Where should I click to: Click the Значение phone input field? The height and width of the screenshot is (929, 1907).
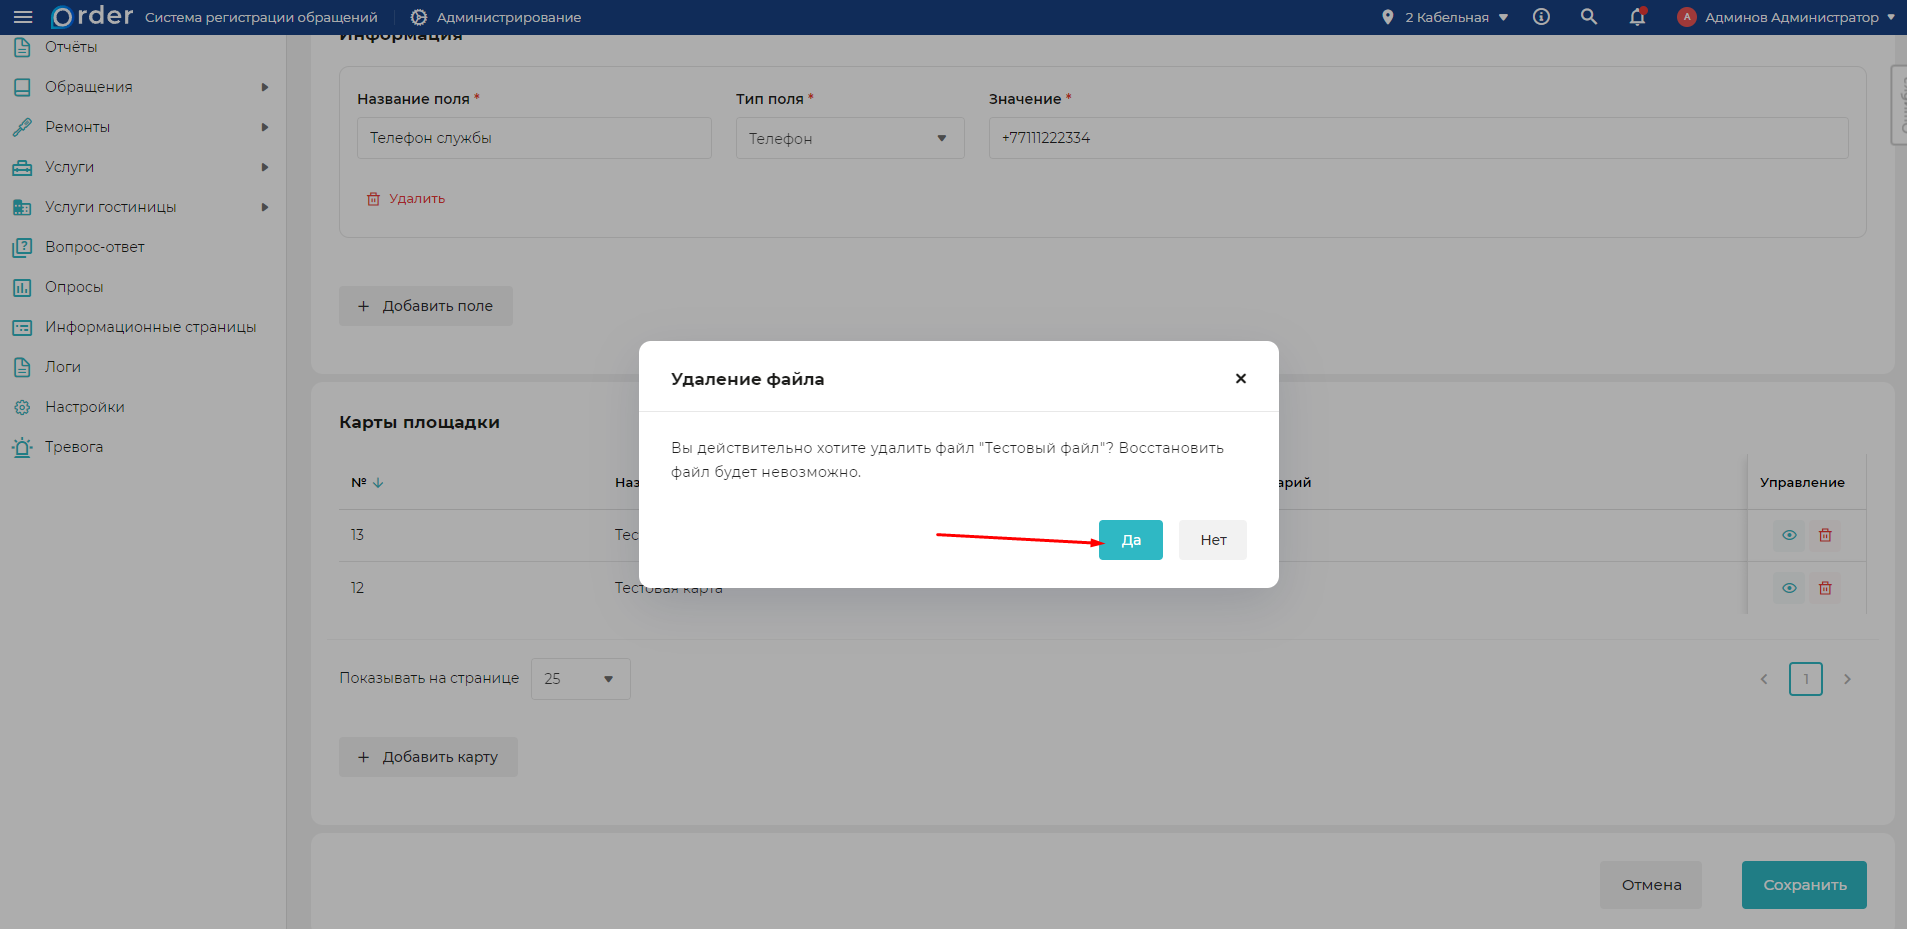click(1417, 138)
